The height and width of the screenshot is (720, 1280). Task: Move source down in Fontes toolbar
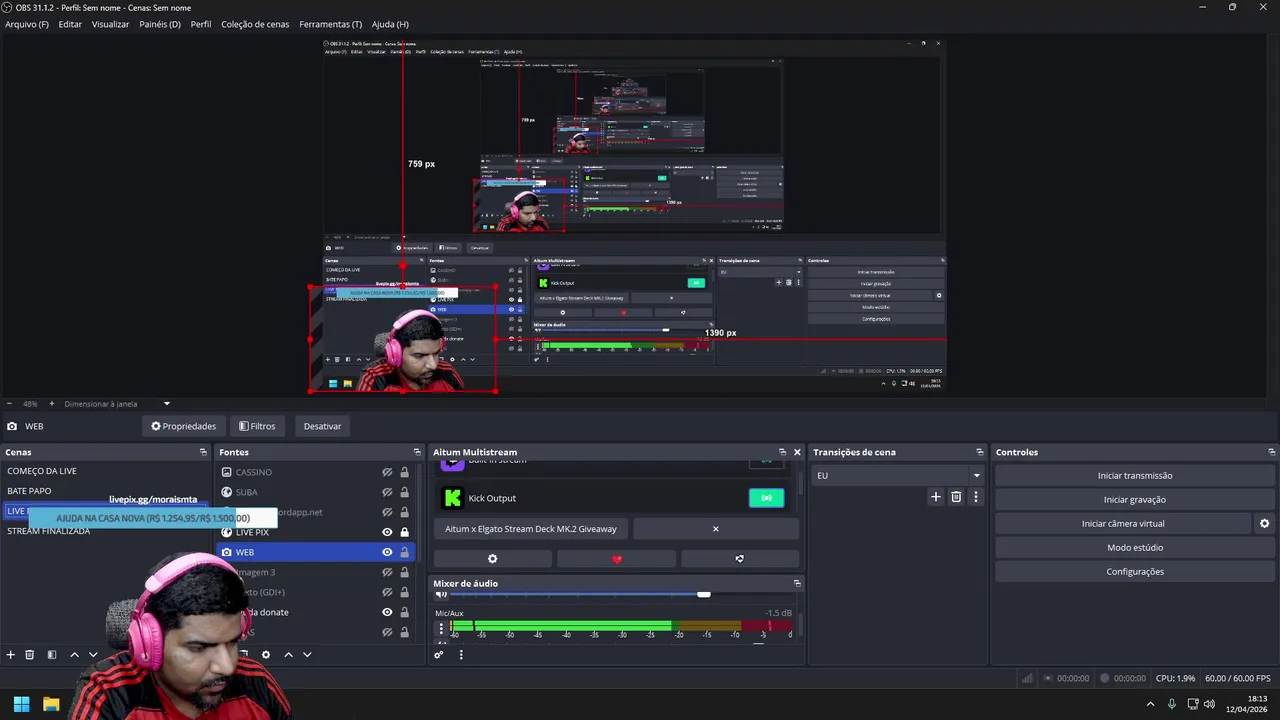[x=307, y=655]
